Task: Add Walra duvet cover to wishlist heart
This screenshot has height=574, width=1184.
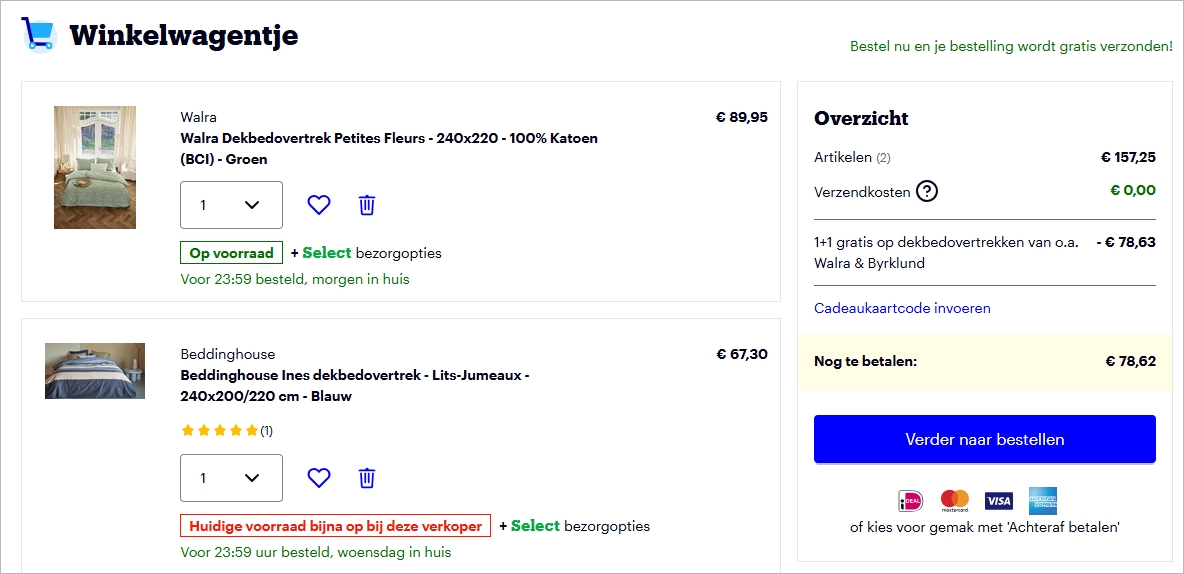Action: pyautogui.click(x=318, y=205)
